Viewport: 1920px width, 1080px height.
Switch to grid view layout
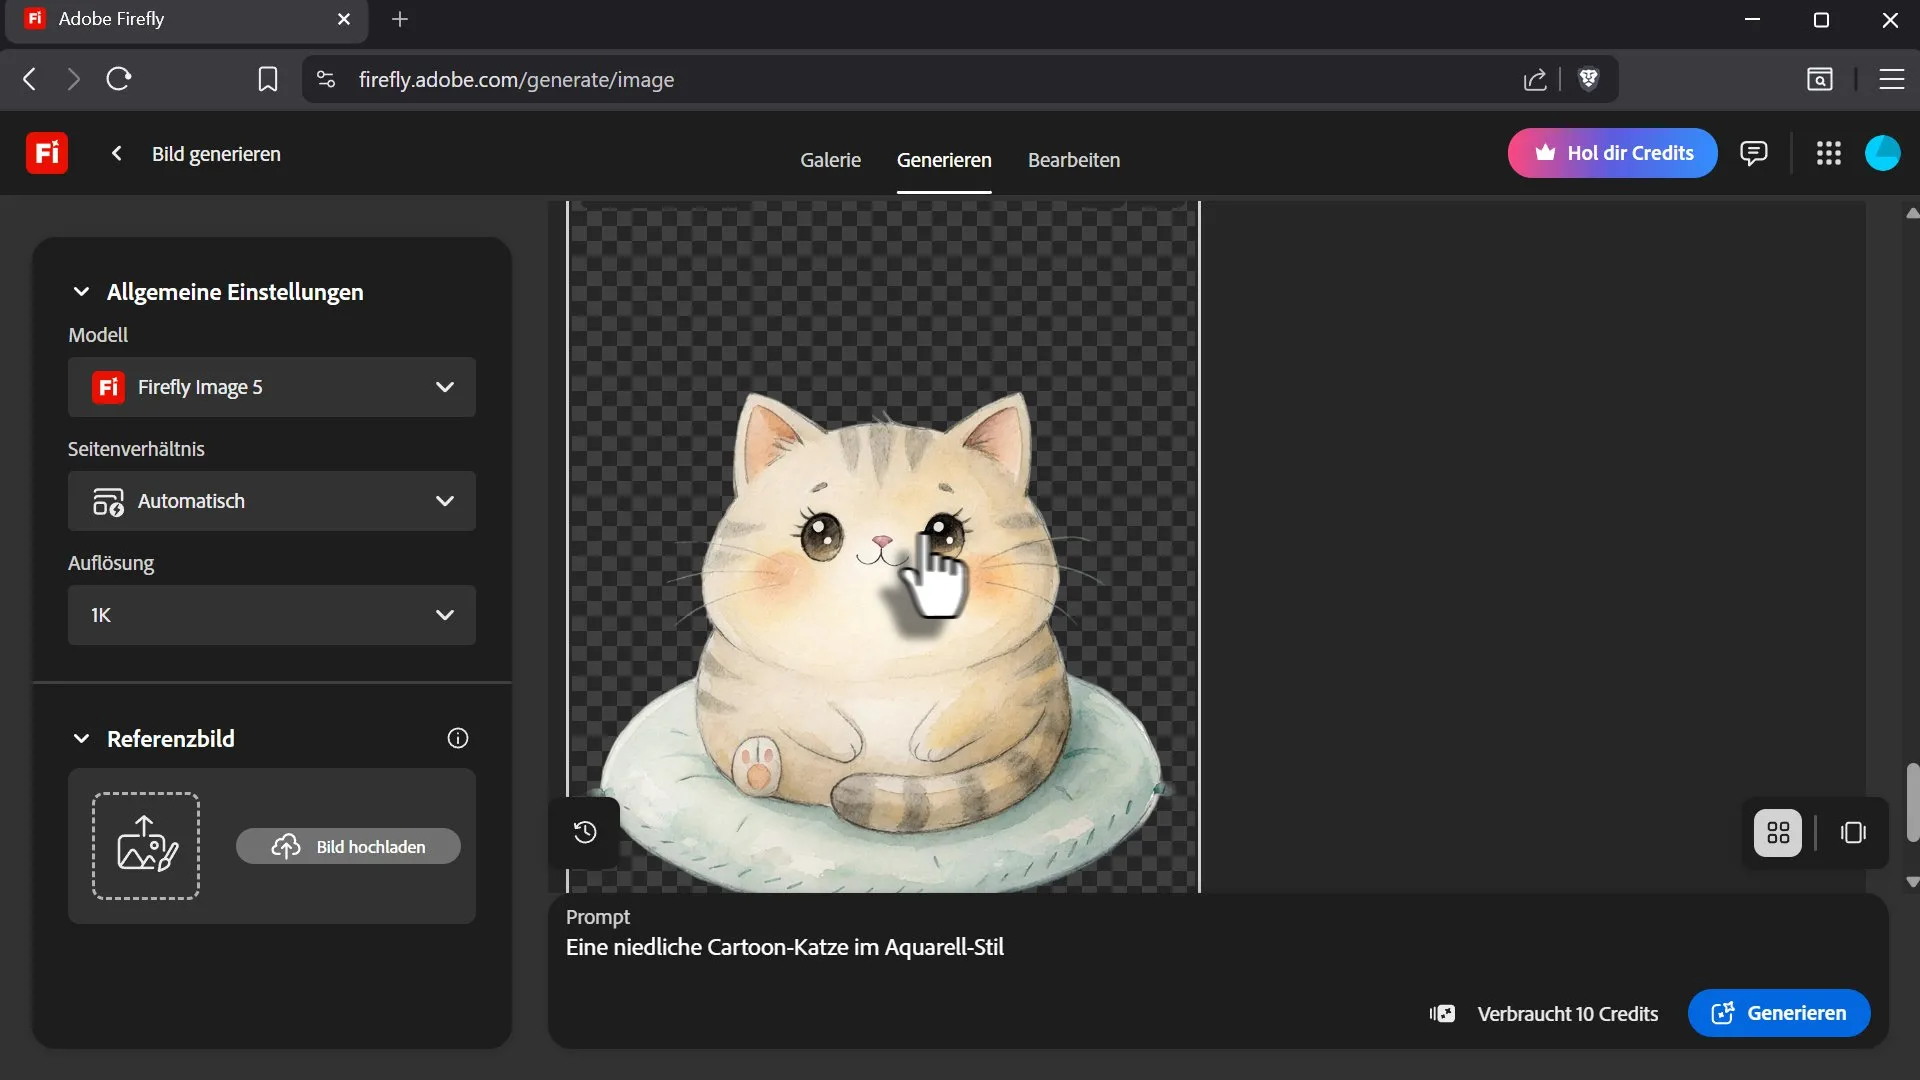click(1778, 833)
